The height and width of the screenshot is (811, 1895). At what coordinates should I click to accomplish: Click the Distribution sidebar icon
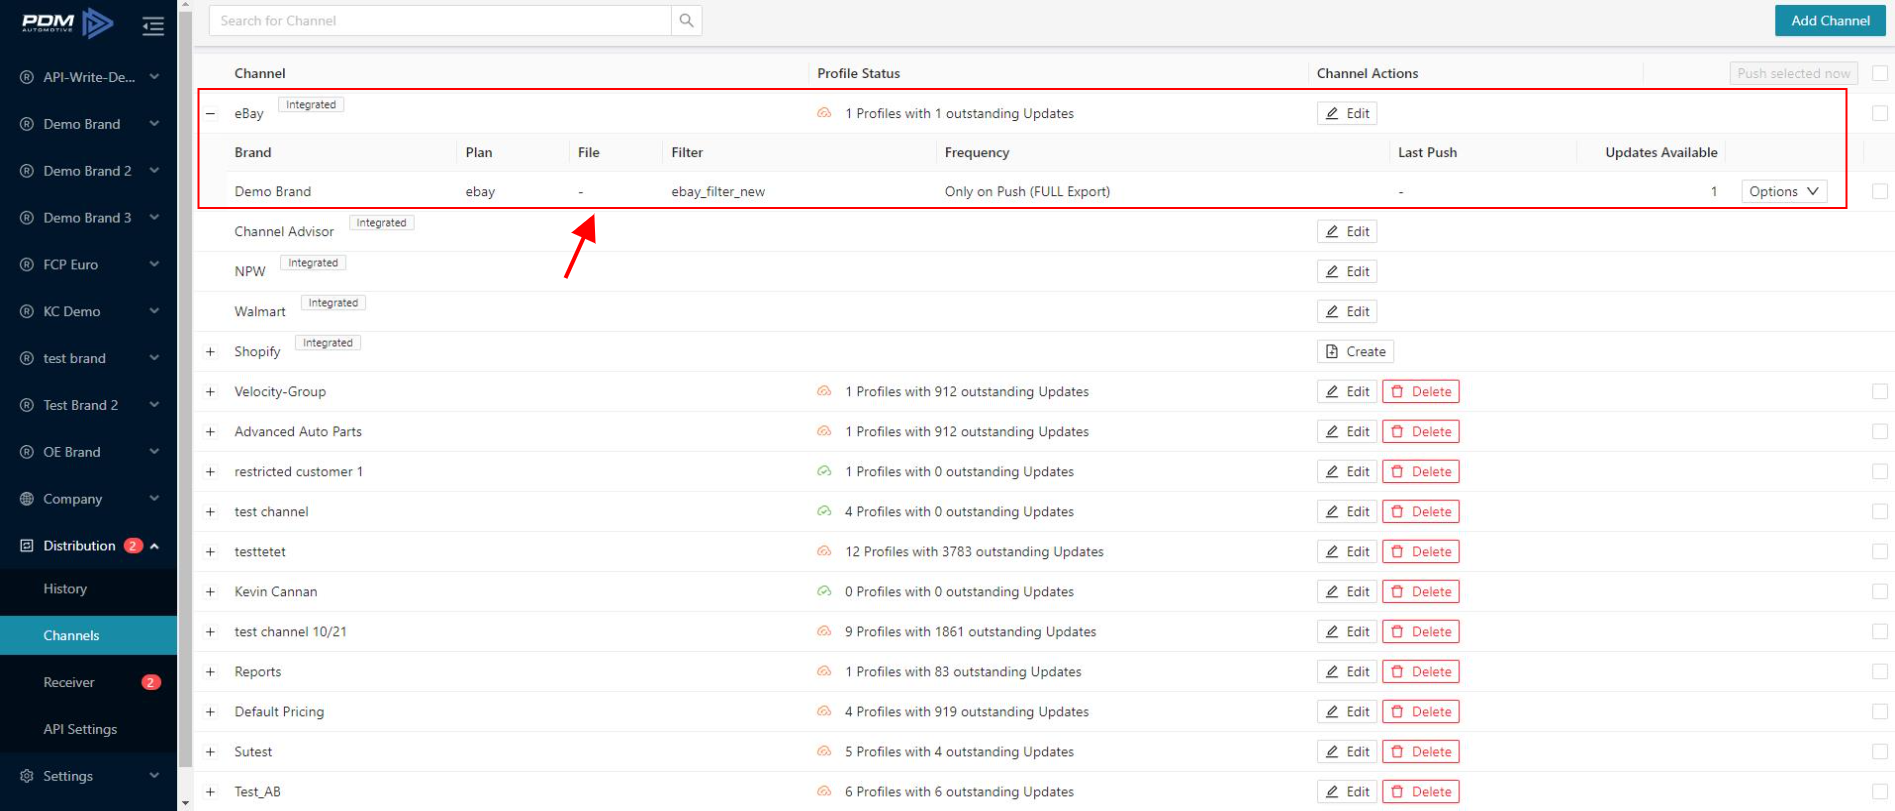[x=27, y=546]
